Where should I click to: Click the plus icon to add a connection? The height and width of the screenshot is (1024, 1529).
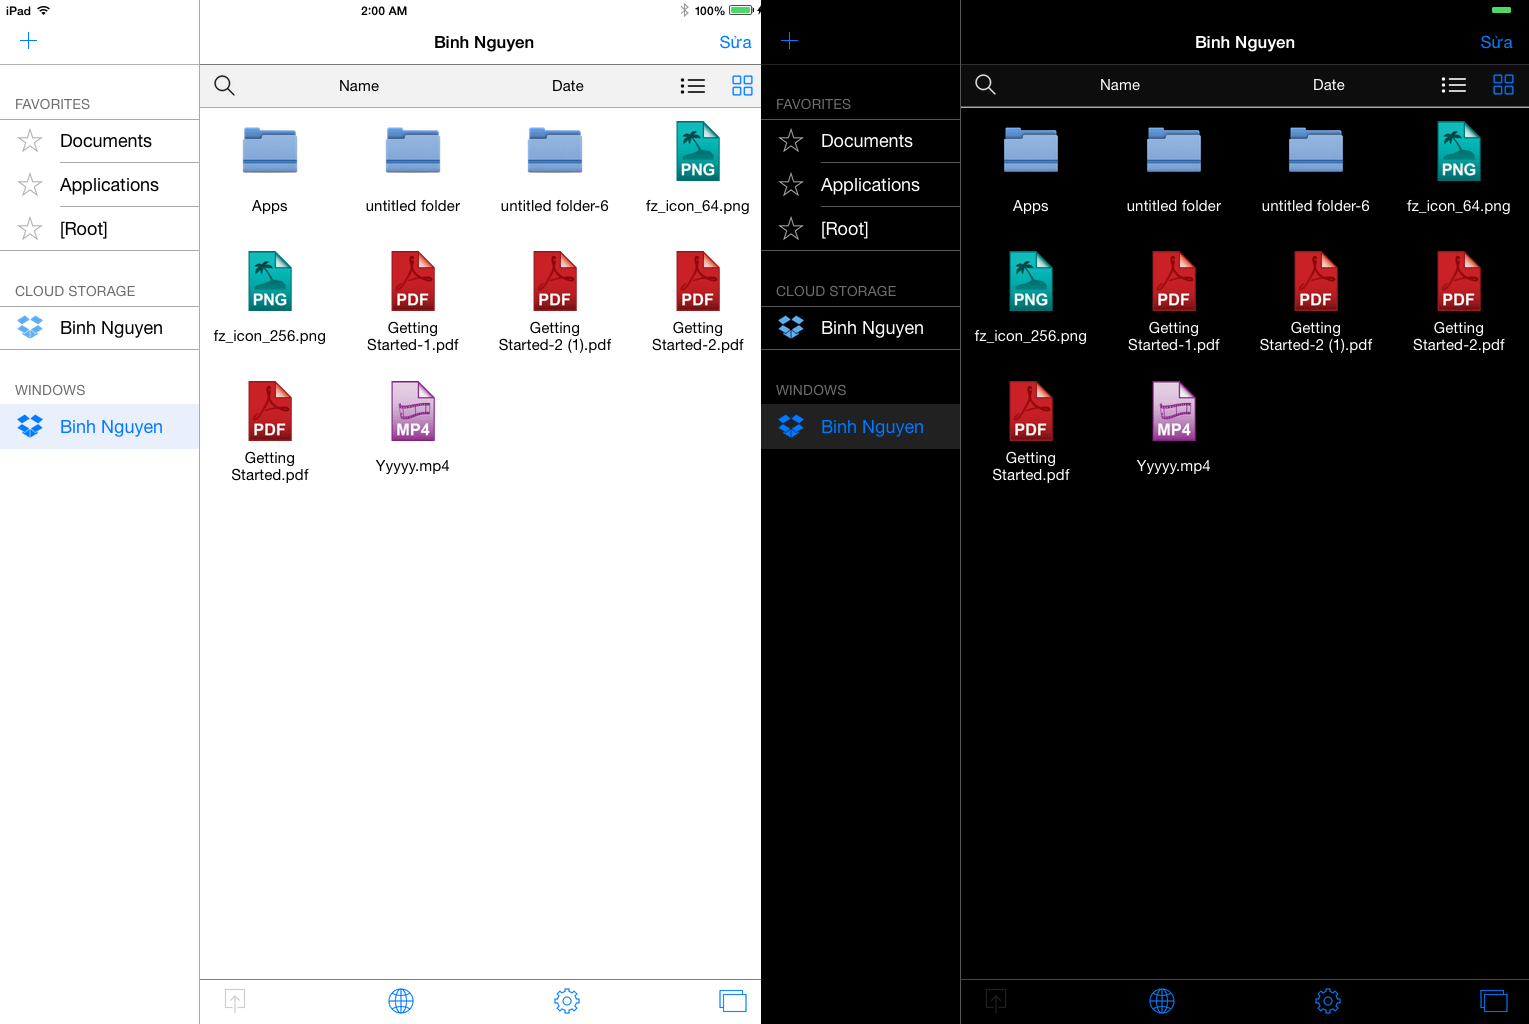tap(28, 41)
